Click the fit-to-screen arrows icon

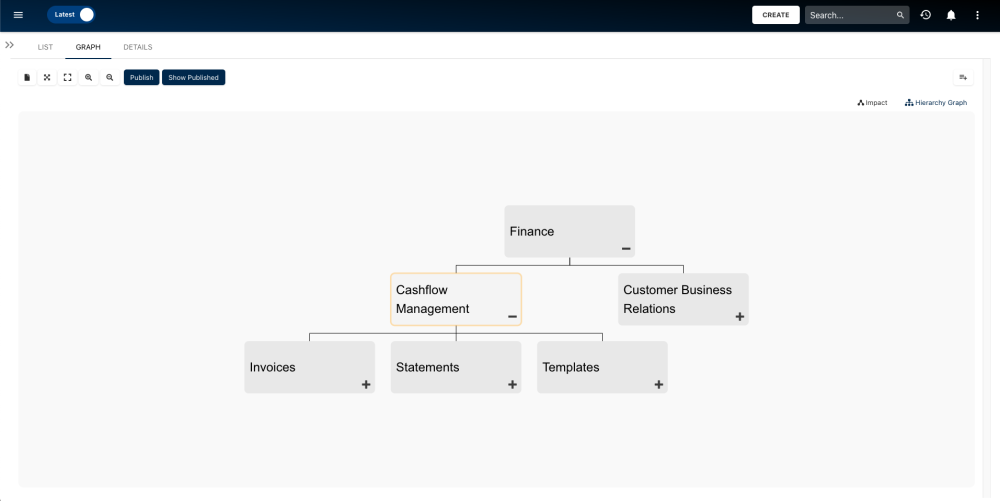47,77
